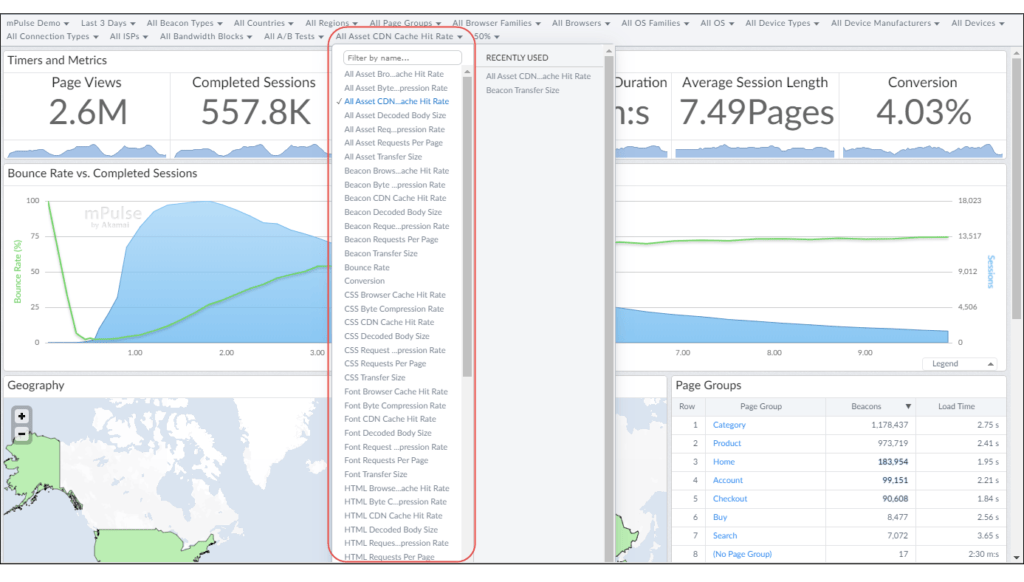The width and height of the screenshot is (1024, 582).
Task: Click the metric list scrollbar
Action: tap(467, 225)
